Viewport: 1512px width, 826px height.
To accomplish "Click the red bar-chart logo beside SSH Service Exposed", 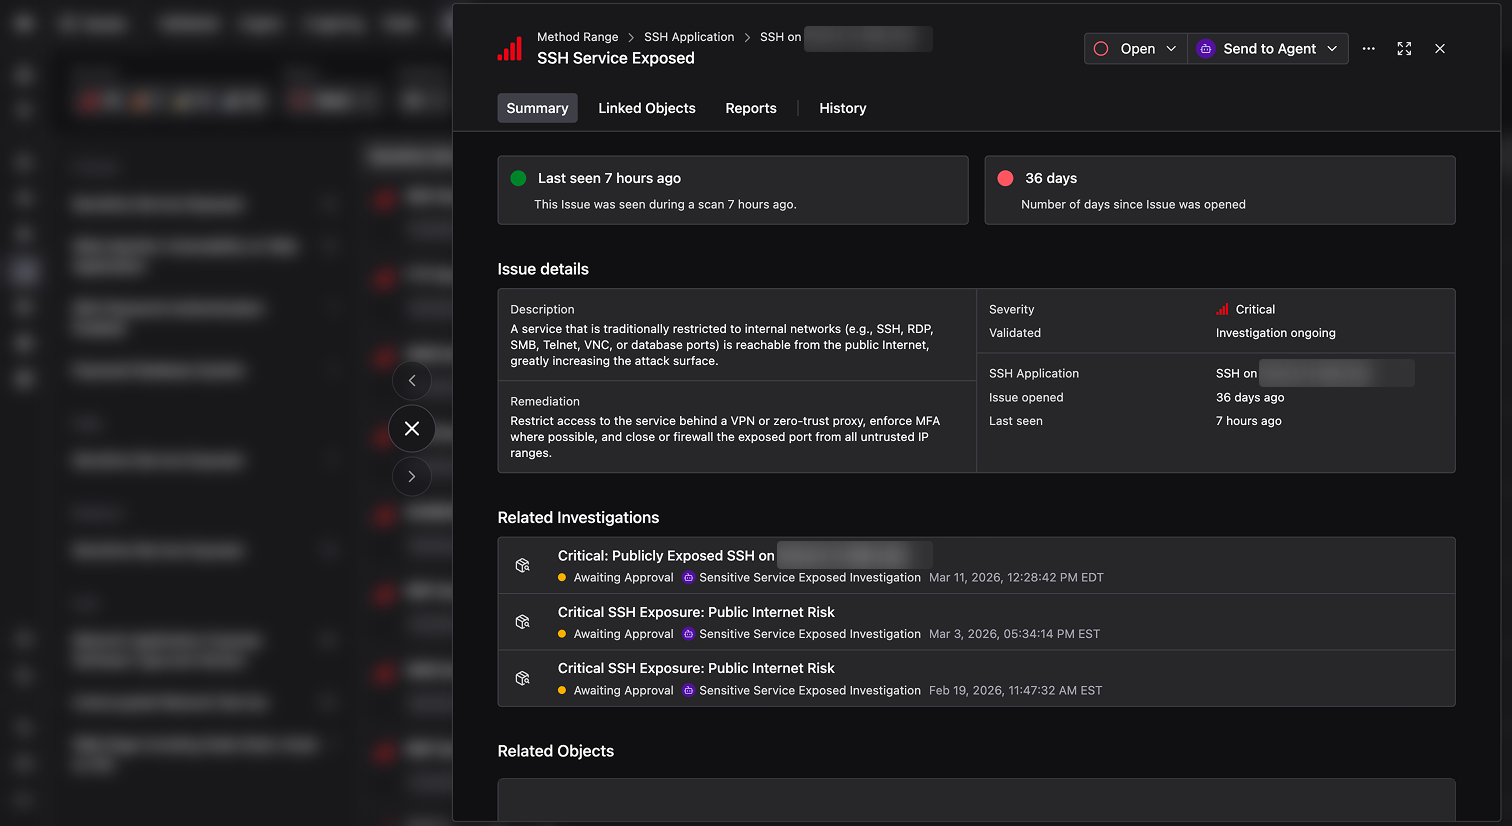I will [510, 48].
